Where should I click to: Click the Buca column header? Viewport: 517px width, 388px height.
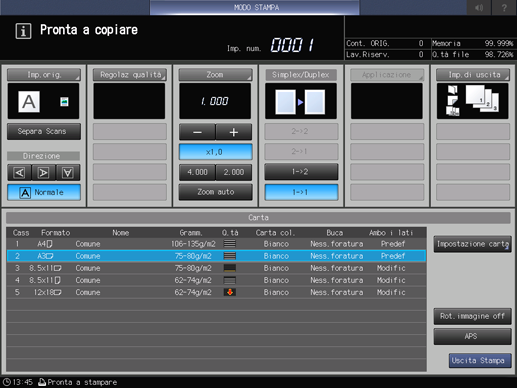[x=335, y=233]
